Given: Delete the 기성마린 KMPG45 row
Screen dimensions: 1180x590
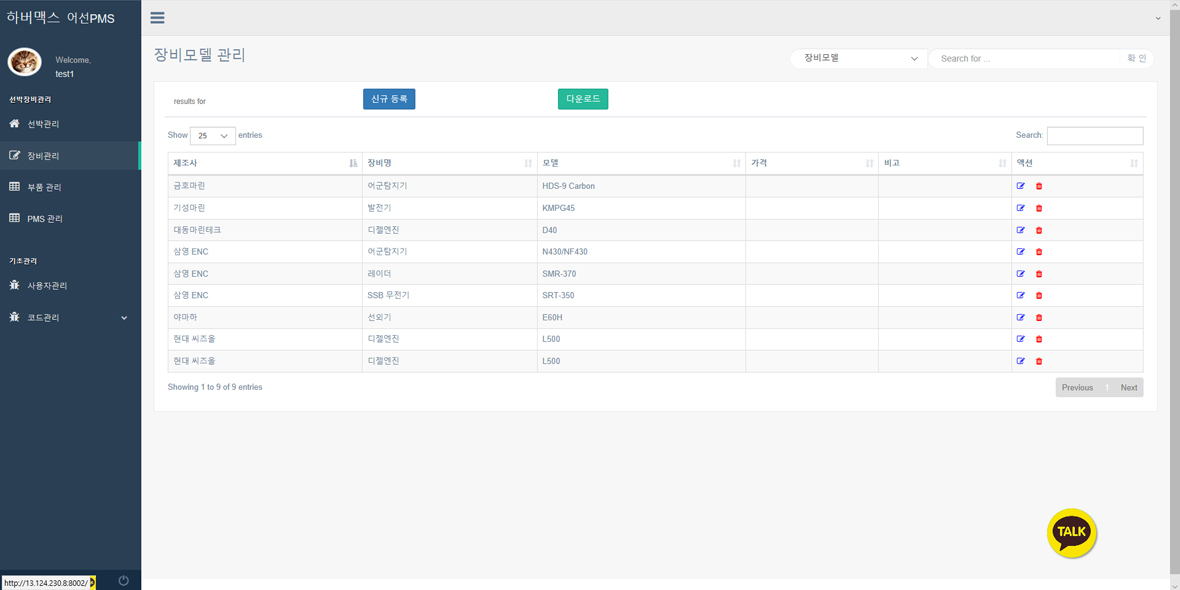Looking at the screenshot, I should 1039,208.
